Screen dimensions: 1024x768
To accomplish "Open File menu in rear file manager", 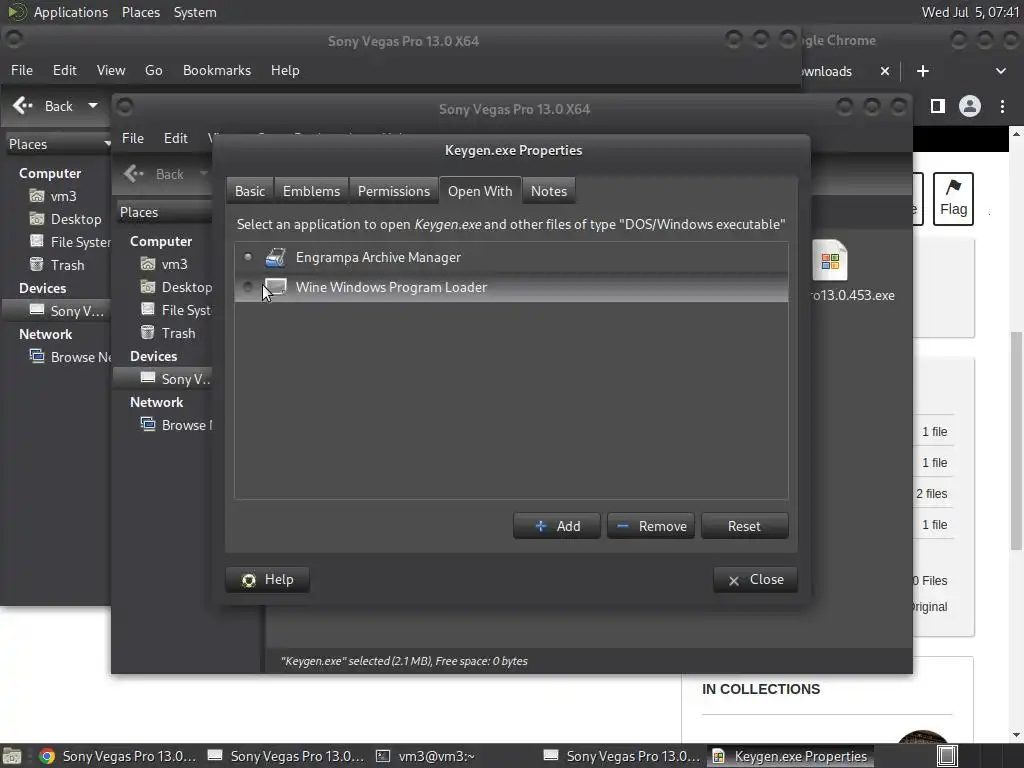I will click(22, 71).
